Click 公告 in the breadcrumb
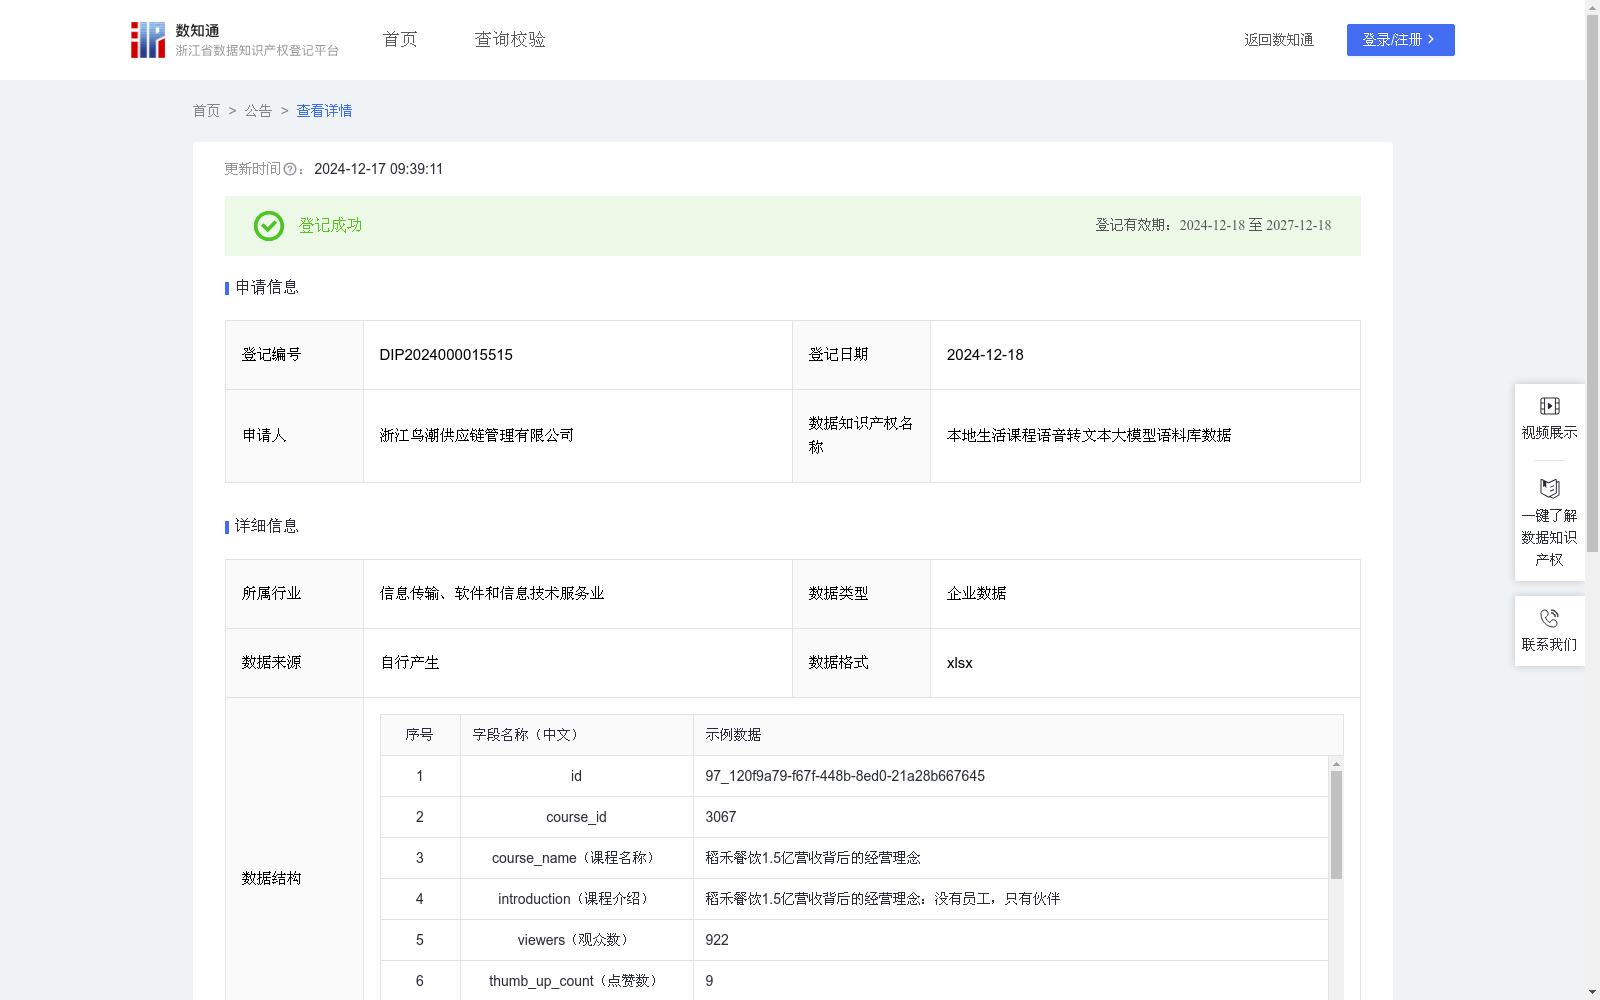The image size is (1600, 1000). pyautogui.click(x=258, y=111)
